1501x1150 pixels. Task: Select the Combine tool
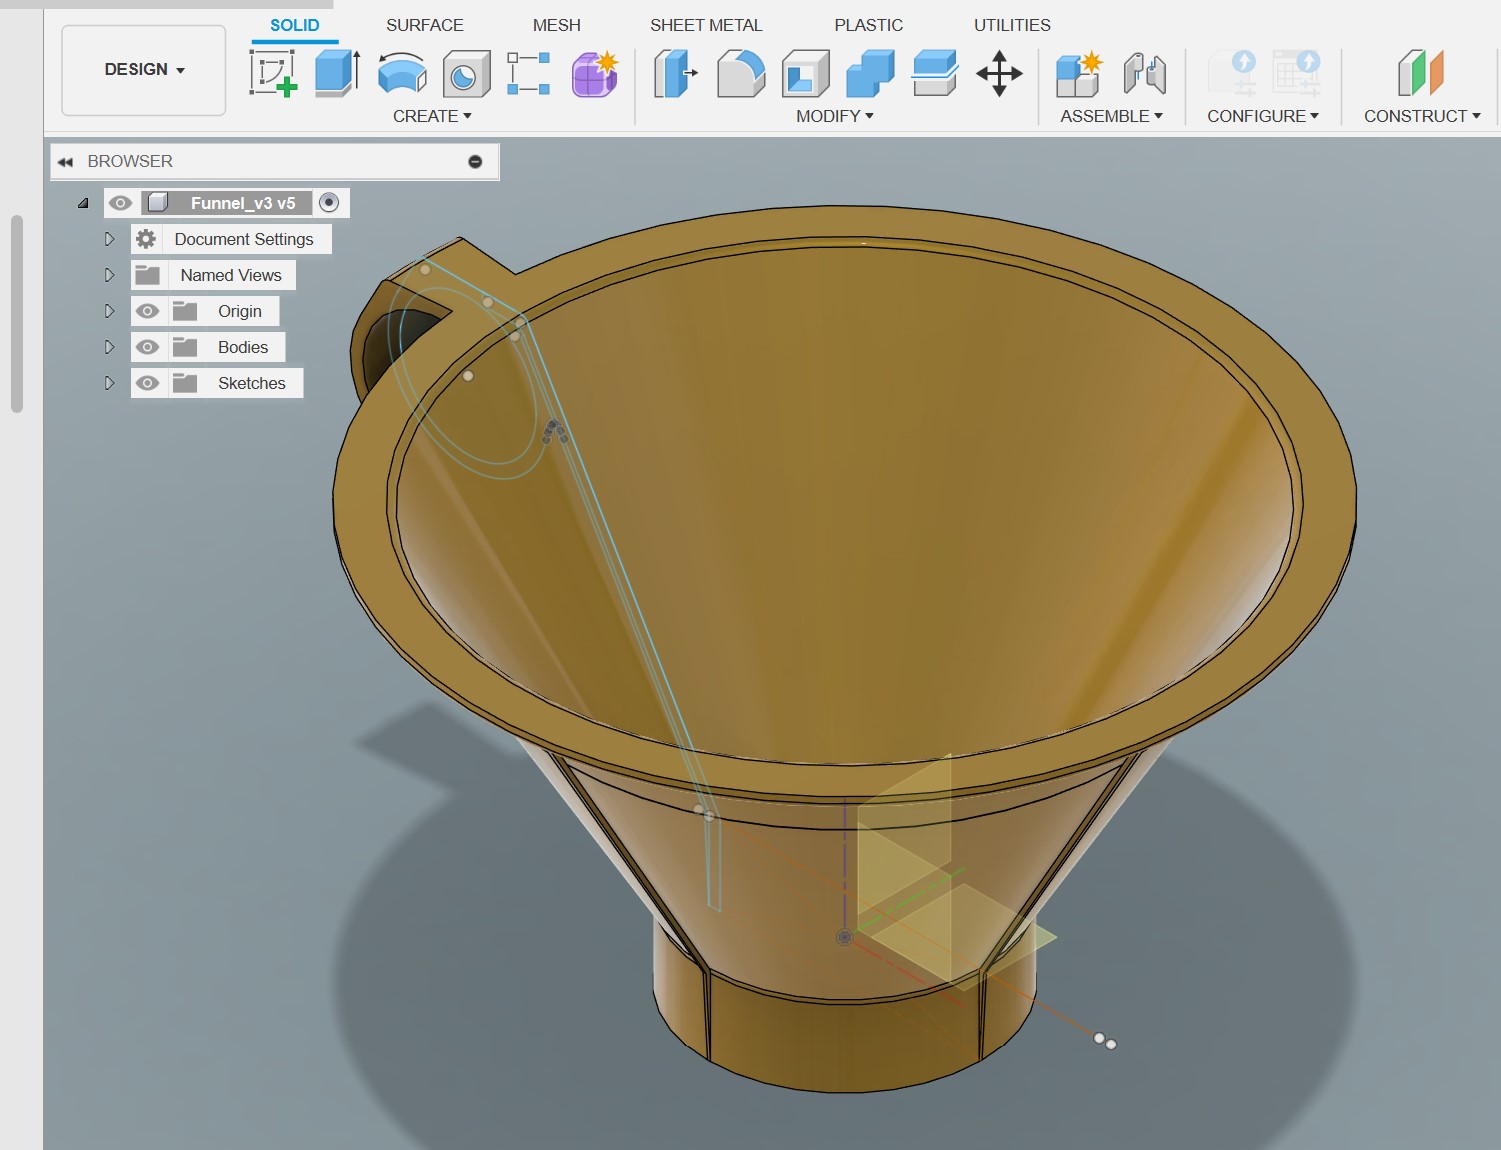click(x=868, y=73)
